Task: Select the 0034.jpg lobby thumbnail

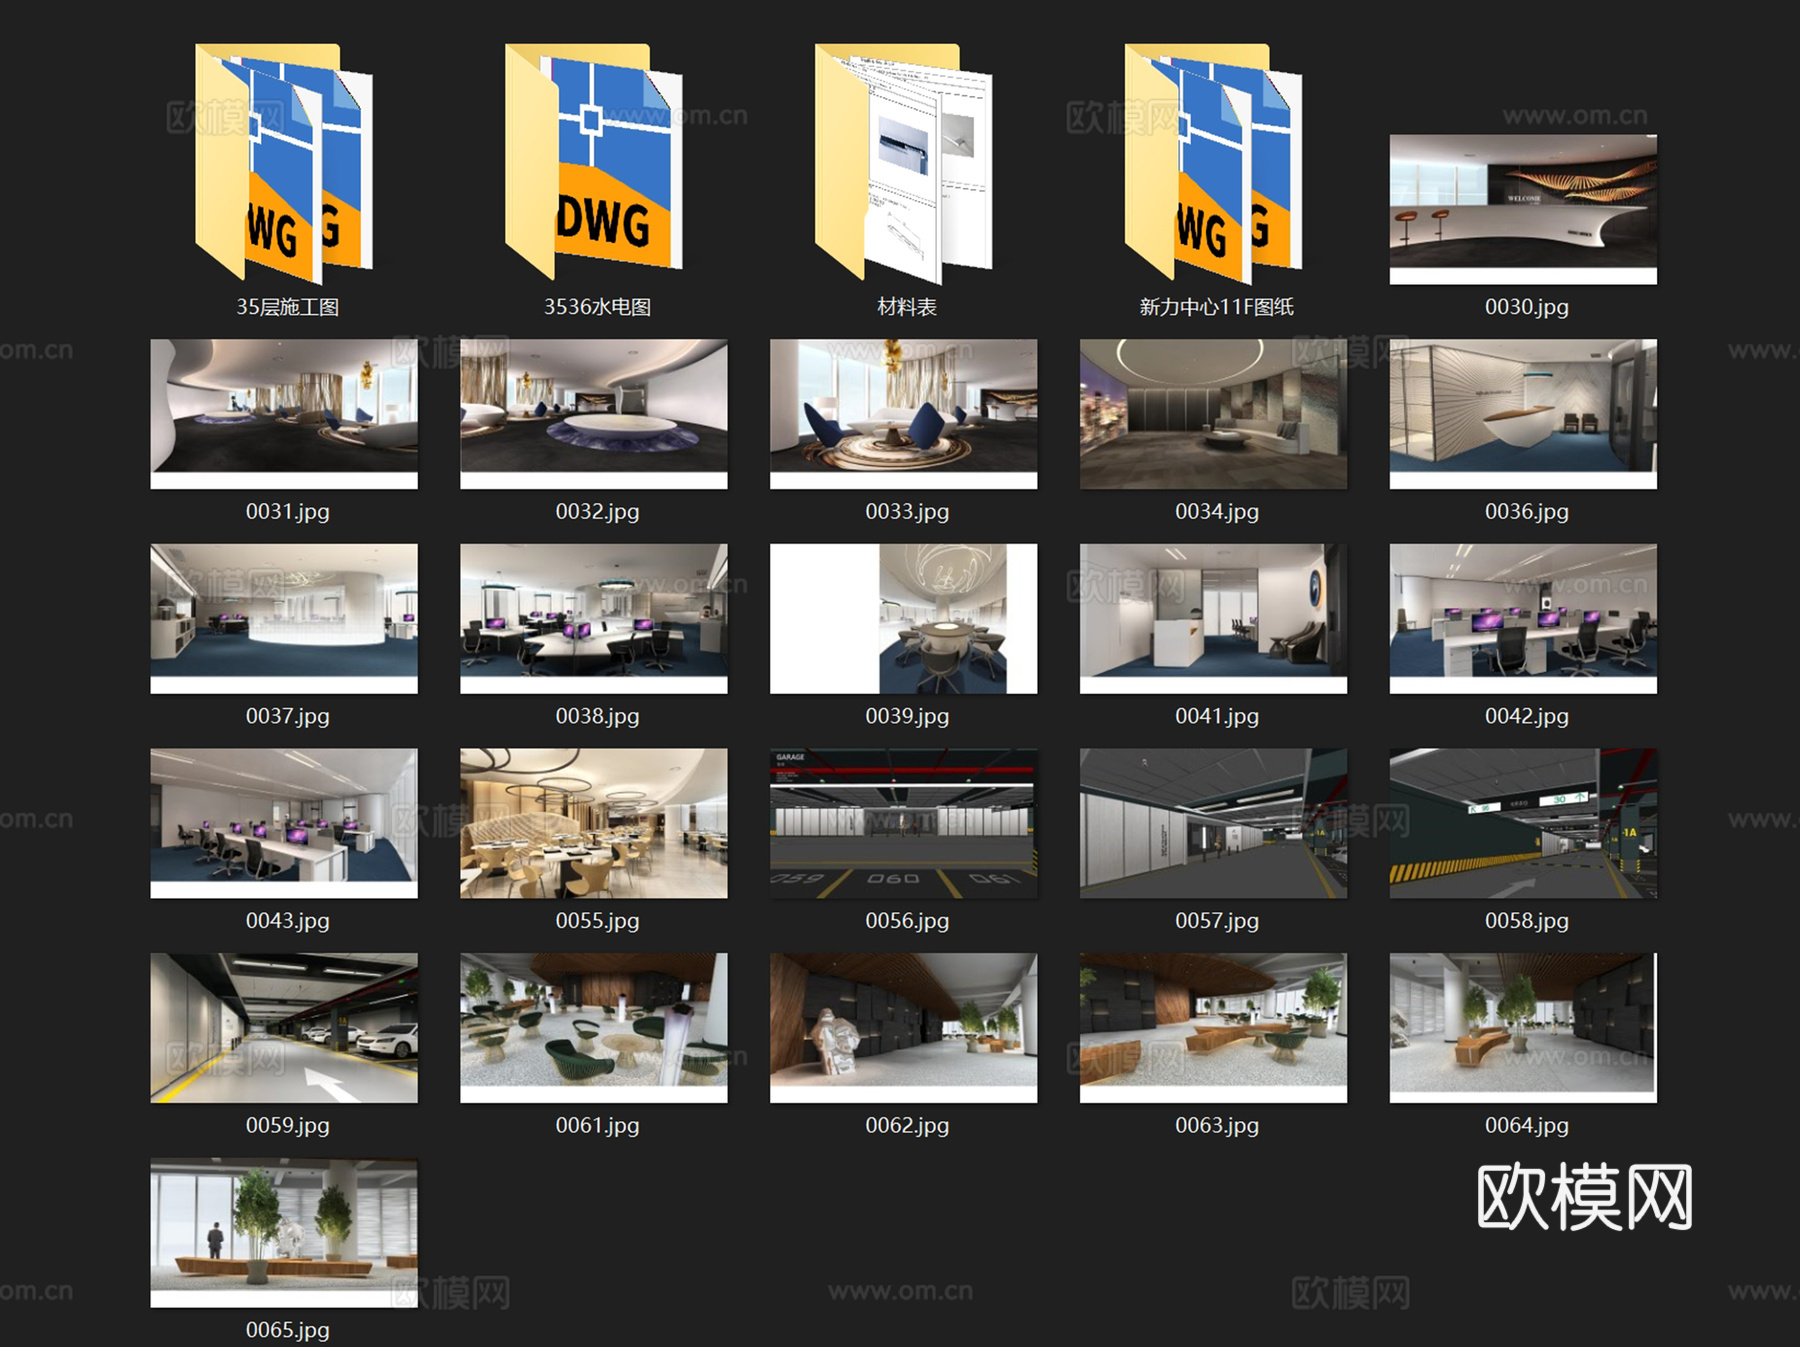Action: (1214, 414)
